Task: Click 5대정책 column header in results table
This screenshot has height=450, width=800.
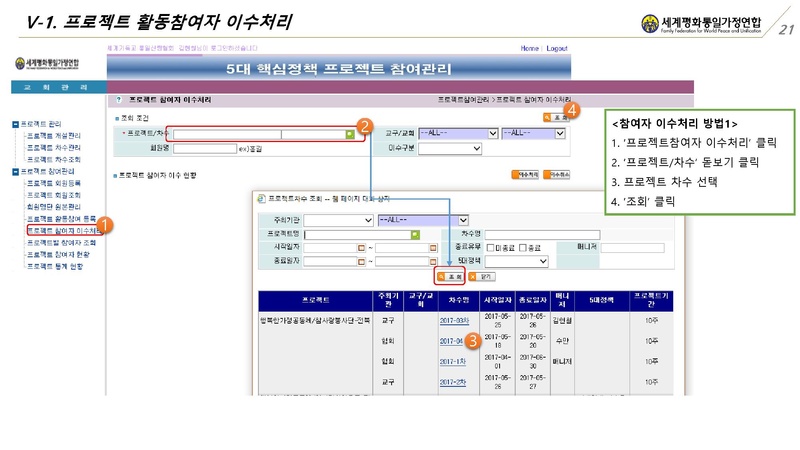Action: (x=602, y=301)
